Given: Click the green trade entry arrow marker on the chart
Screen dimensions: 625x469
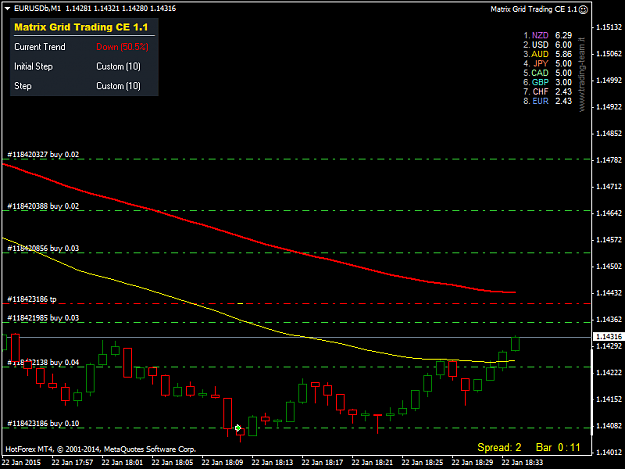Looking at the screenshot, I should pyautogui.click(x=238, y=428).
